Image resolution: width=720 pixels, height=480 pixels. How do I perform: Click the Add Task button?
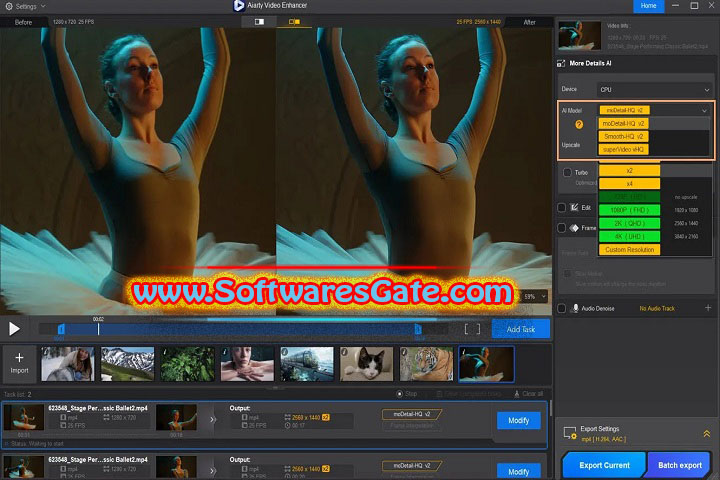pos(521,329)
